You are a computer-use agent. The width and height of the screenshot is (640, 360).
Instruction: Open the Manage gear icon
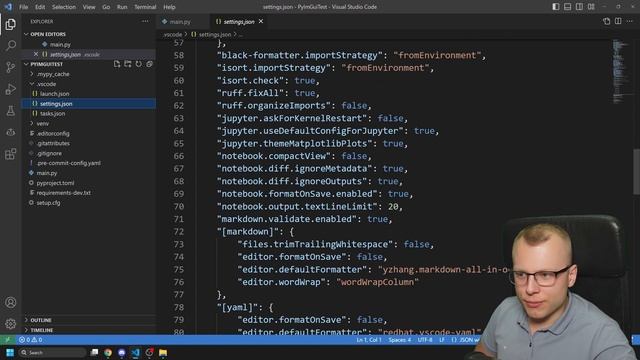click(x=11, y=324)
